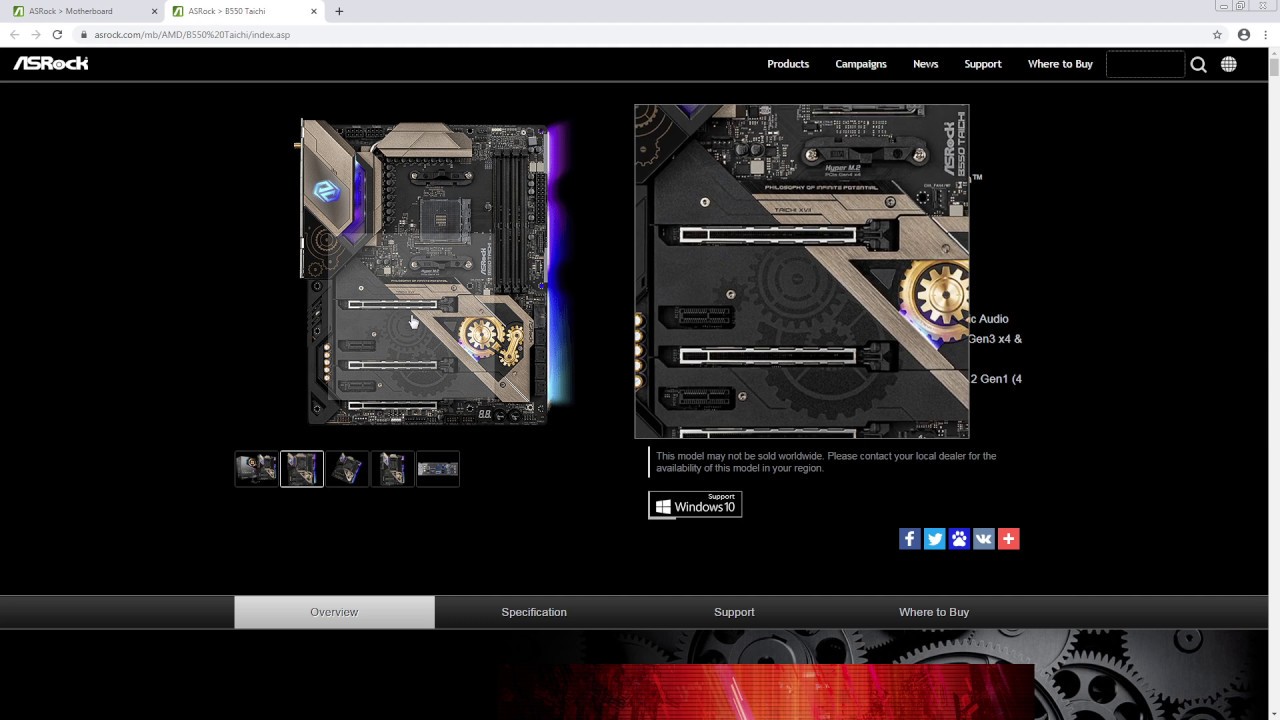Click the ASRock logo in header
The image size is (1280, 720).
(51, 63)
